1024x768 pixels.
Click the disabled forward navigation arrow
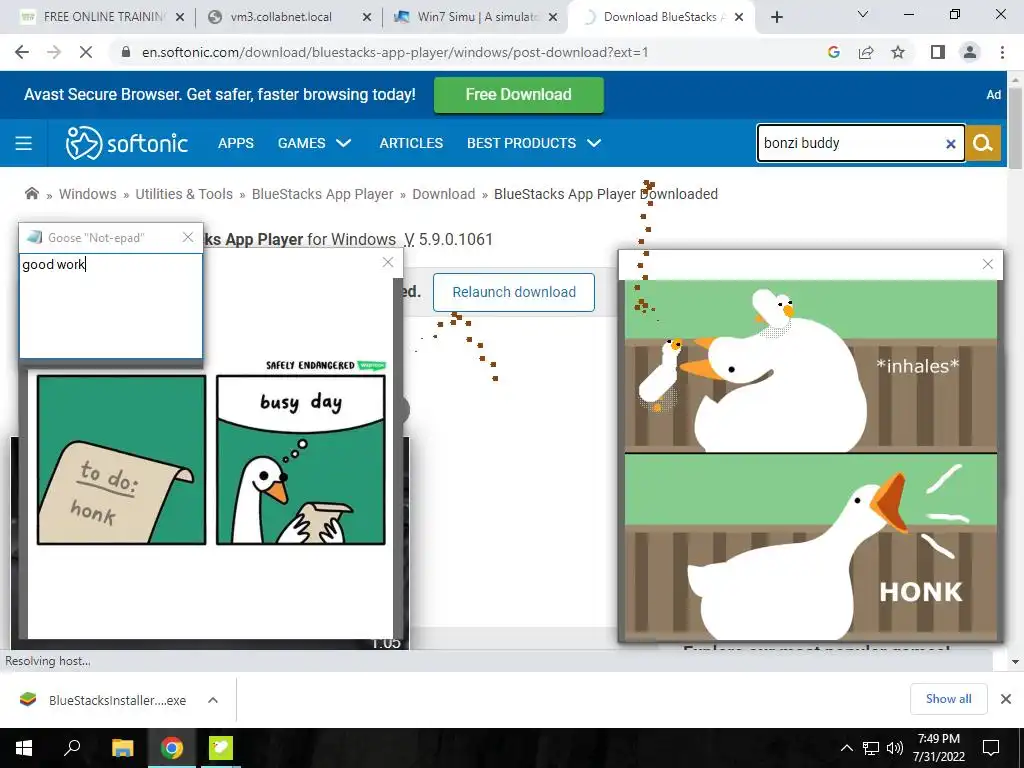coord(54,52)
